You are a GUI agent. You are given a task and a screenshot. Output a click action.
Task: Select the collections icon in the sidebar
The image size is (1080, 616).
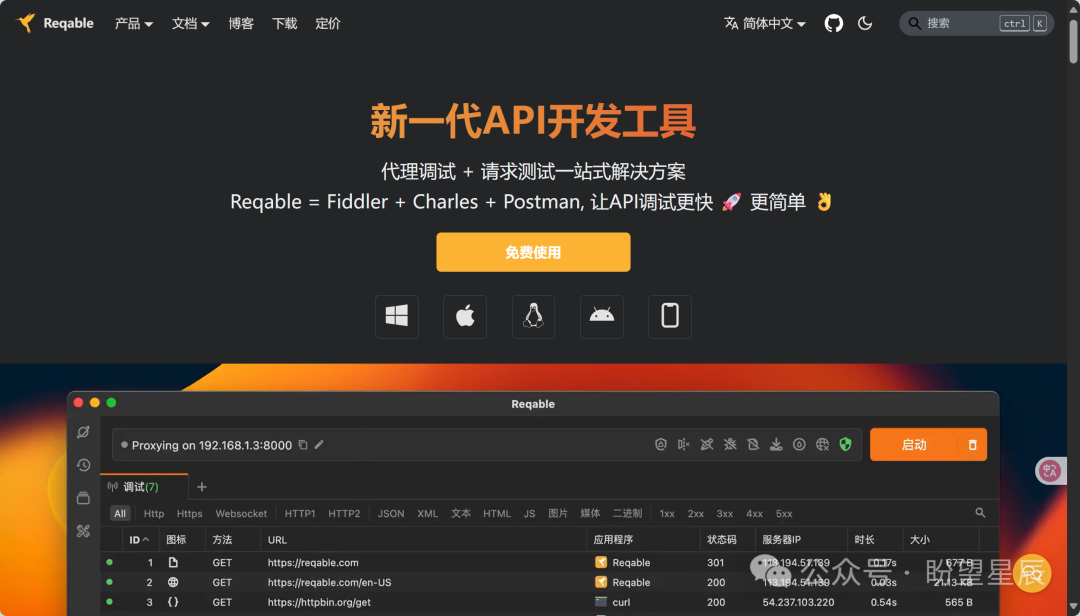click(x=84, y=497)
